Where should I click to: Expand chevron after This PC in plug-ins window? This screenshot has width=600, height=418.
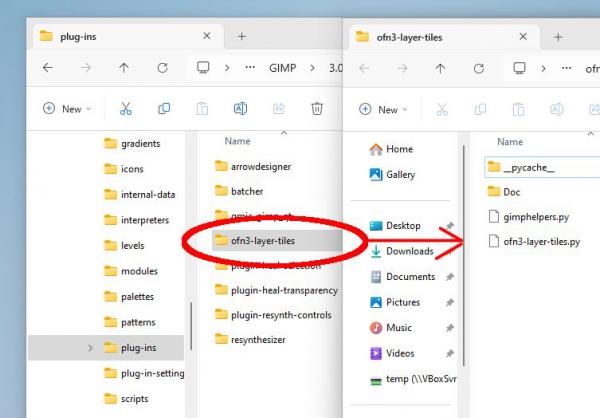[227, 68]
